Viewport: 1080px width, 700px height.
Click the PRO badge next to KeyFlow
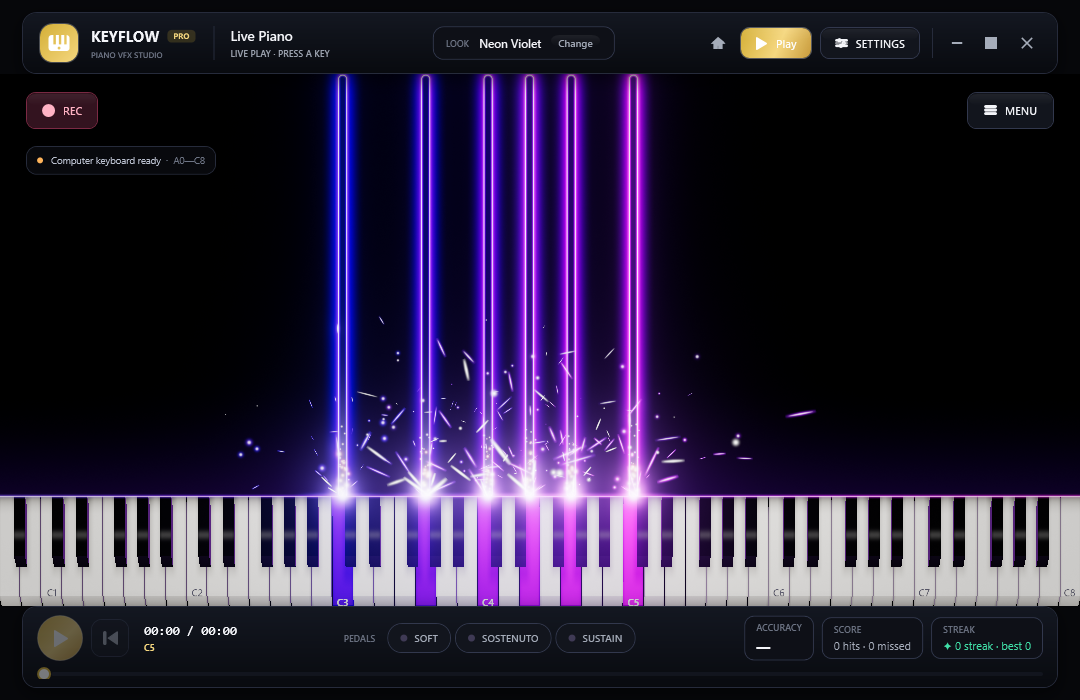pyautogui.click(x=181, y=37)
